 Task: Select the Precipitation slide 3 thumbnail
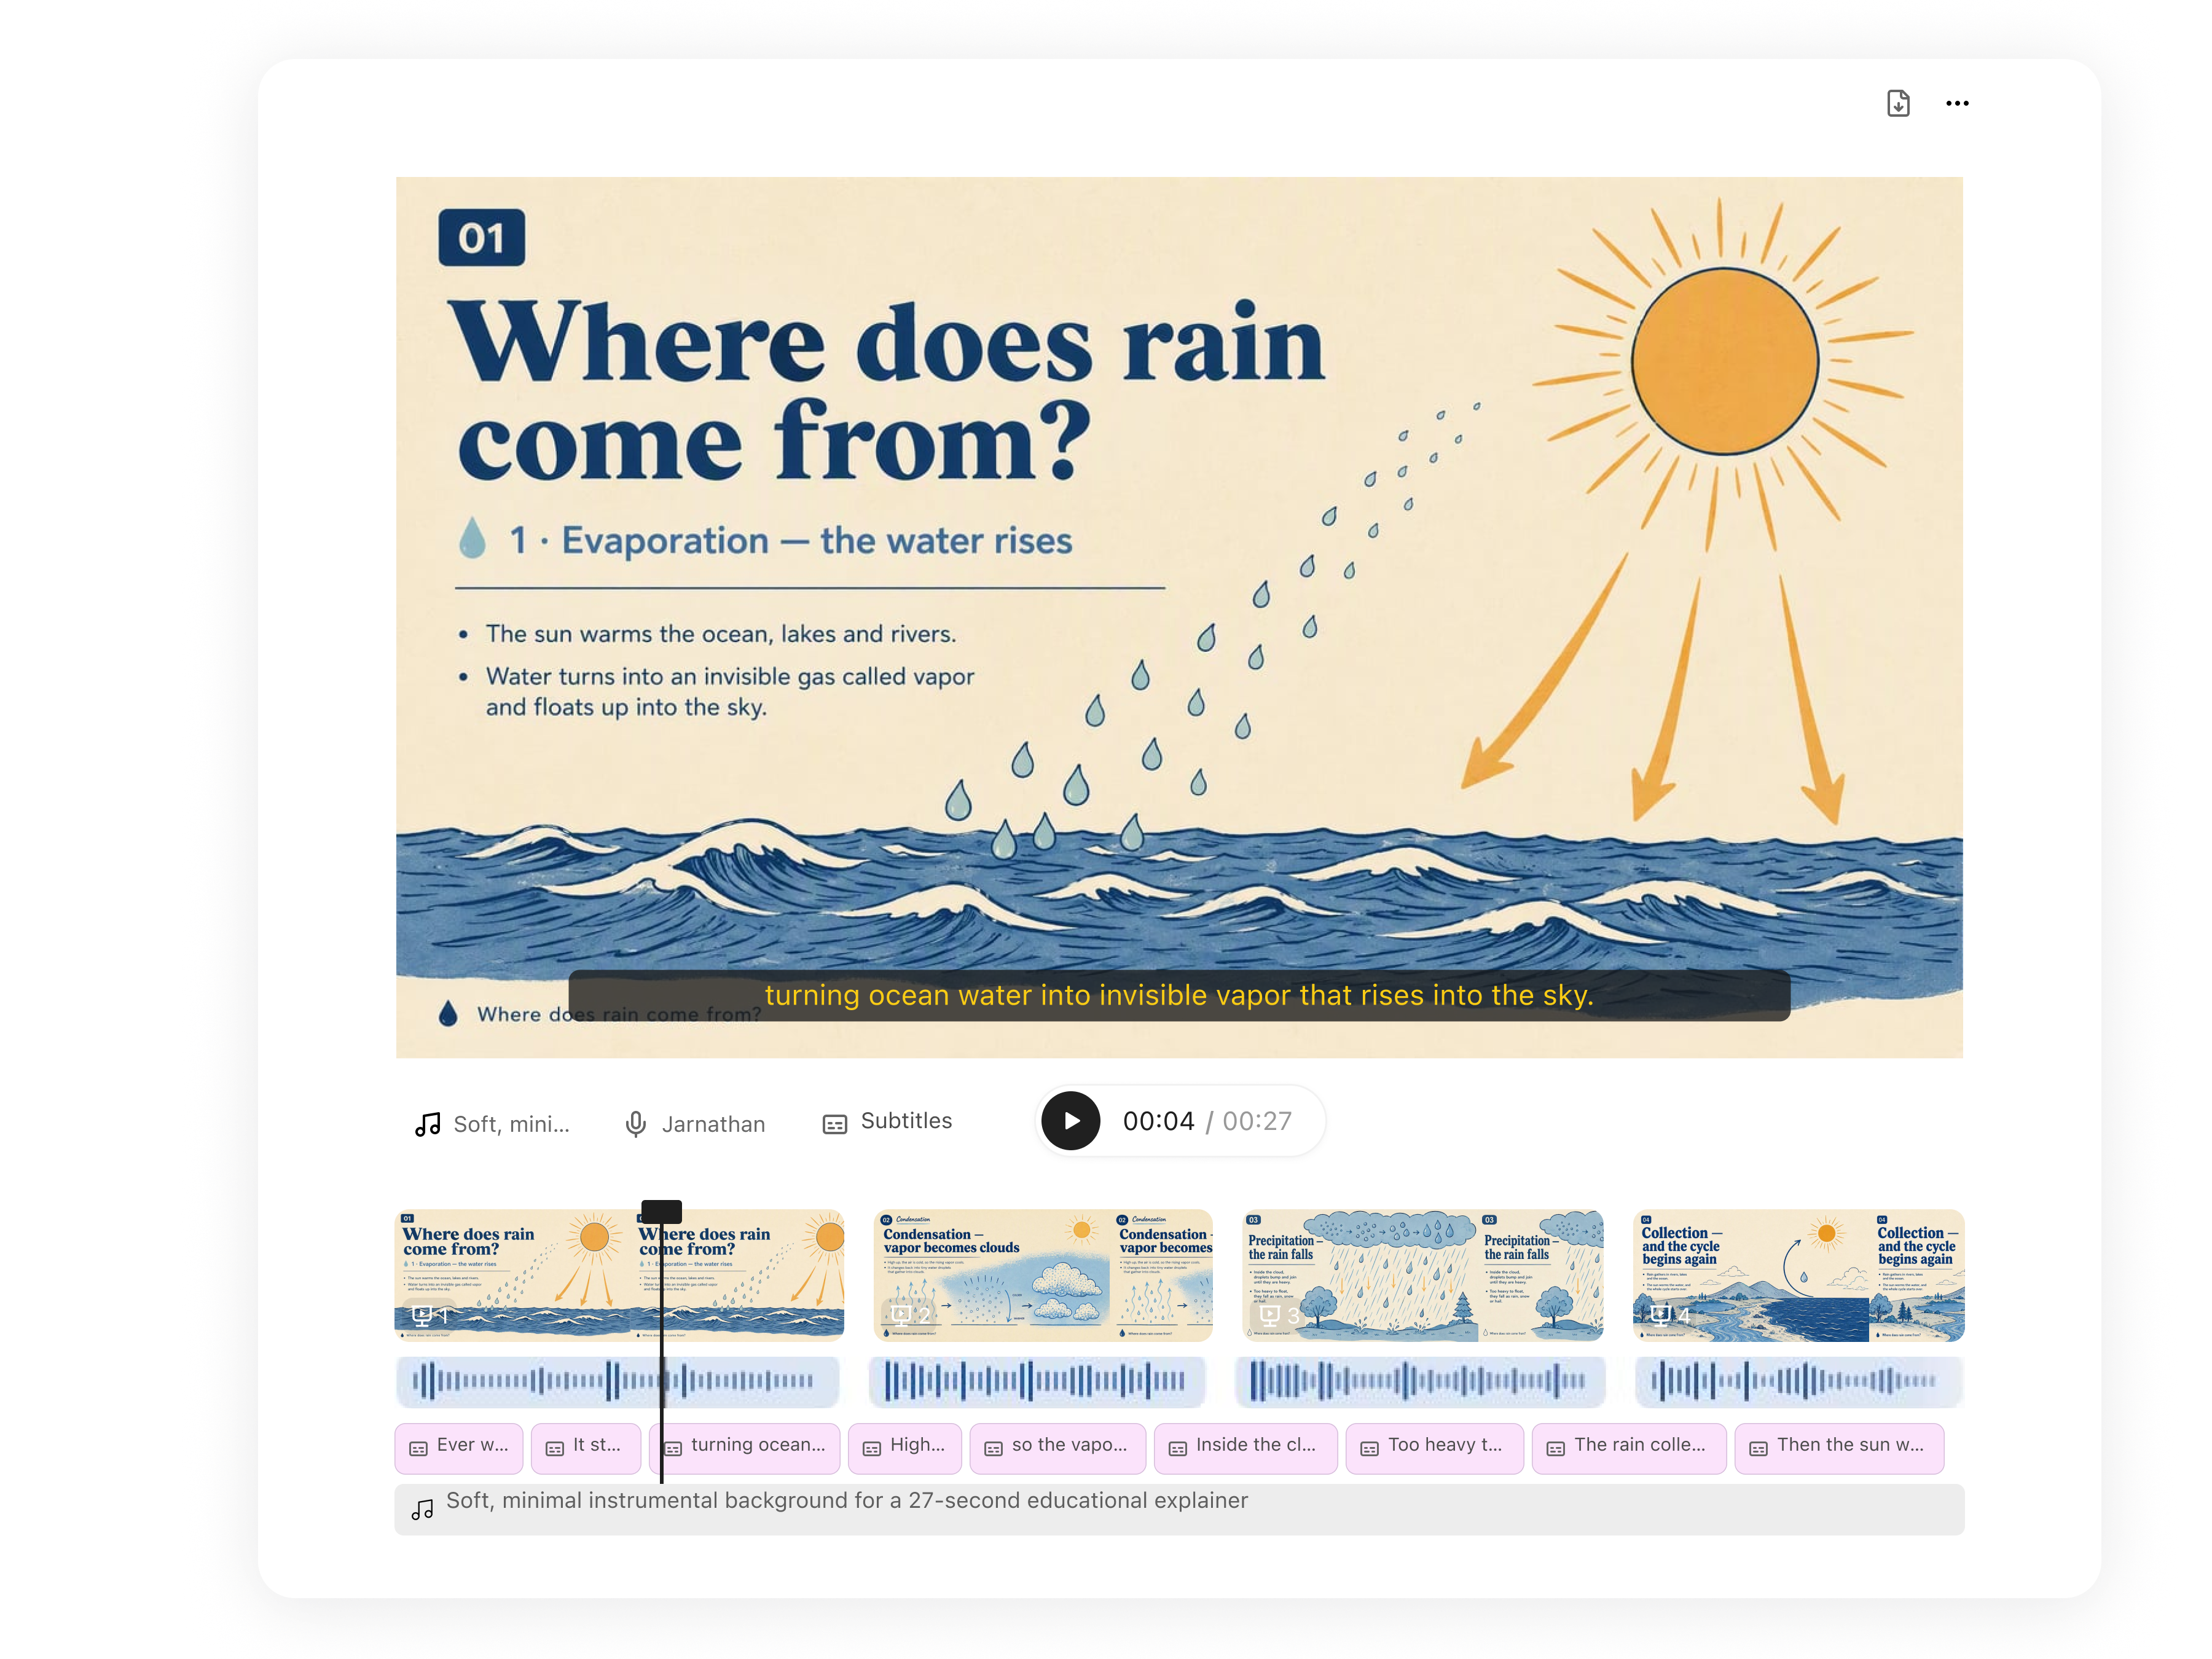click(x=1422, y=1275)
